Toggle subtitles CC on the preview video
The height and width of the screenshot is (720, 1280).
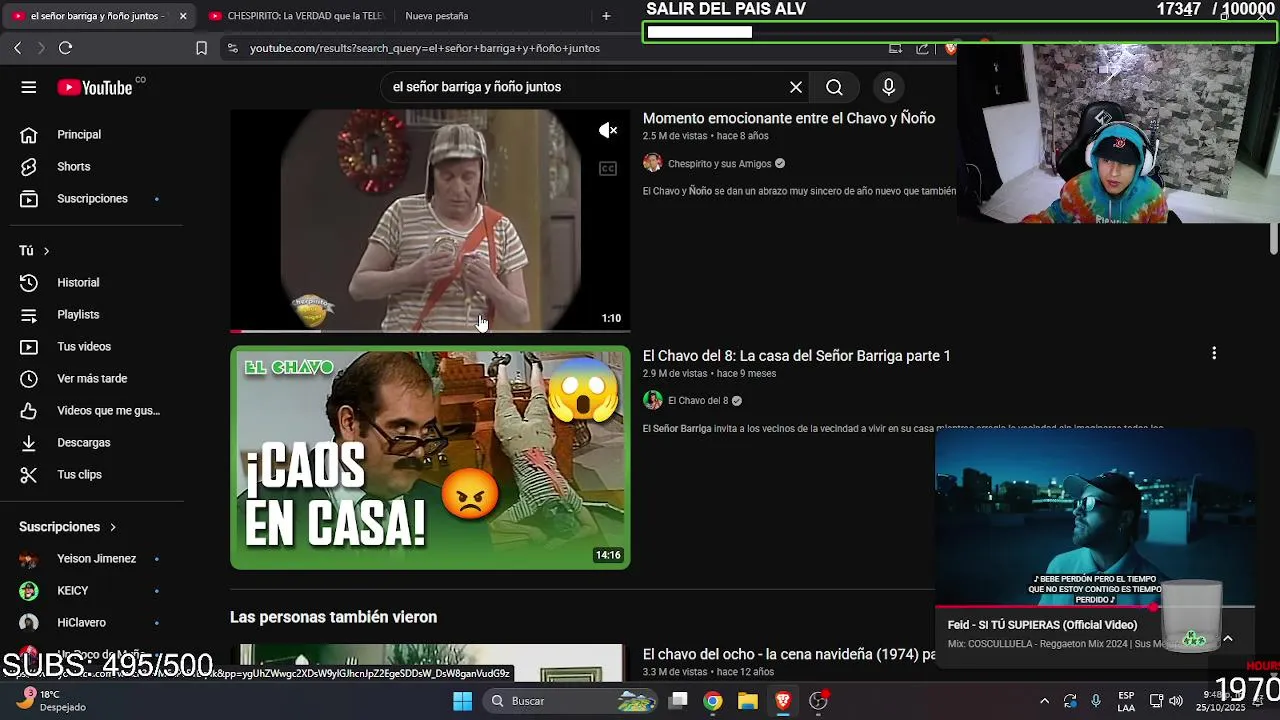tap(608, 168)
